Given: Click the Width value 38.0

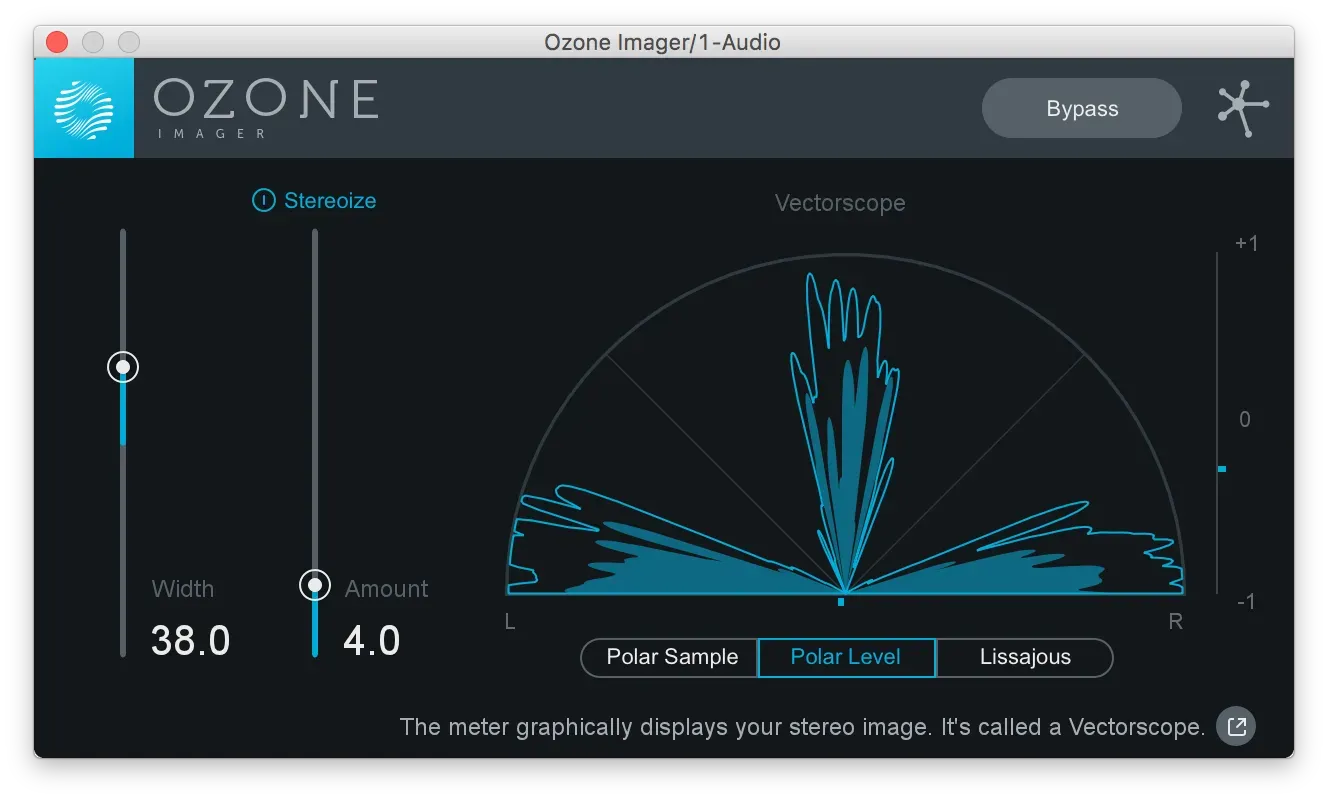Looking at the screenshot, I should point(190,640).
